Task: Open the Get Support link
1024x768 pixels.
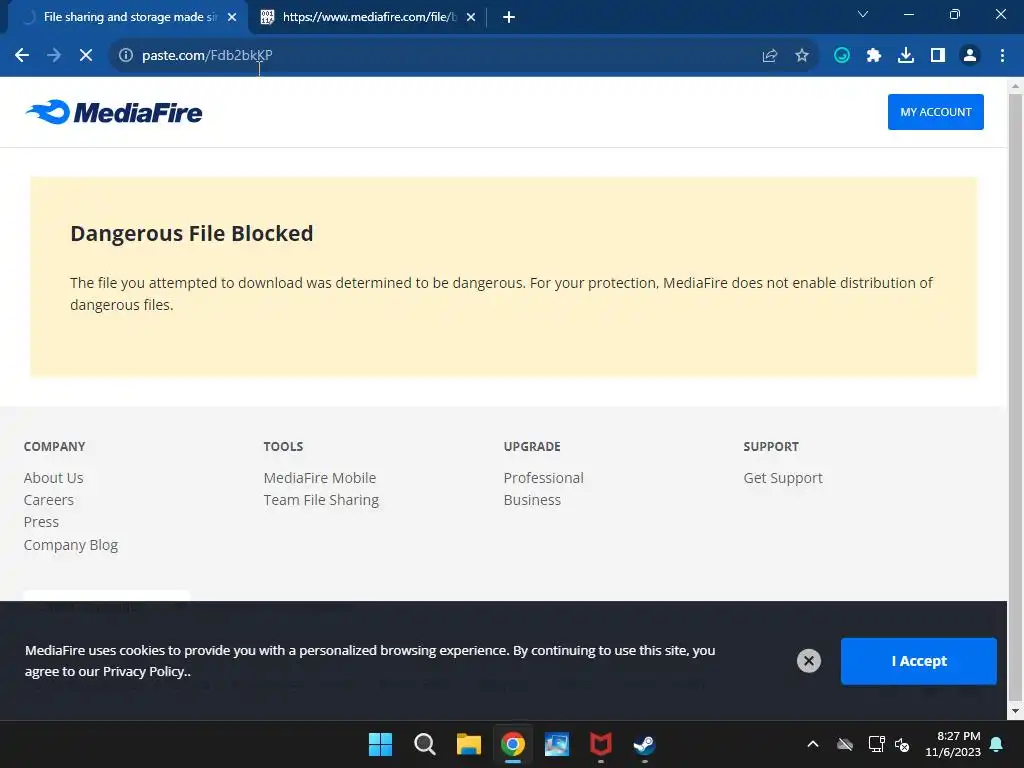Action: pyautogui.click(x=783, y=478)
